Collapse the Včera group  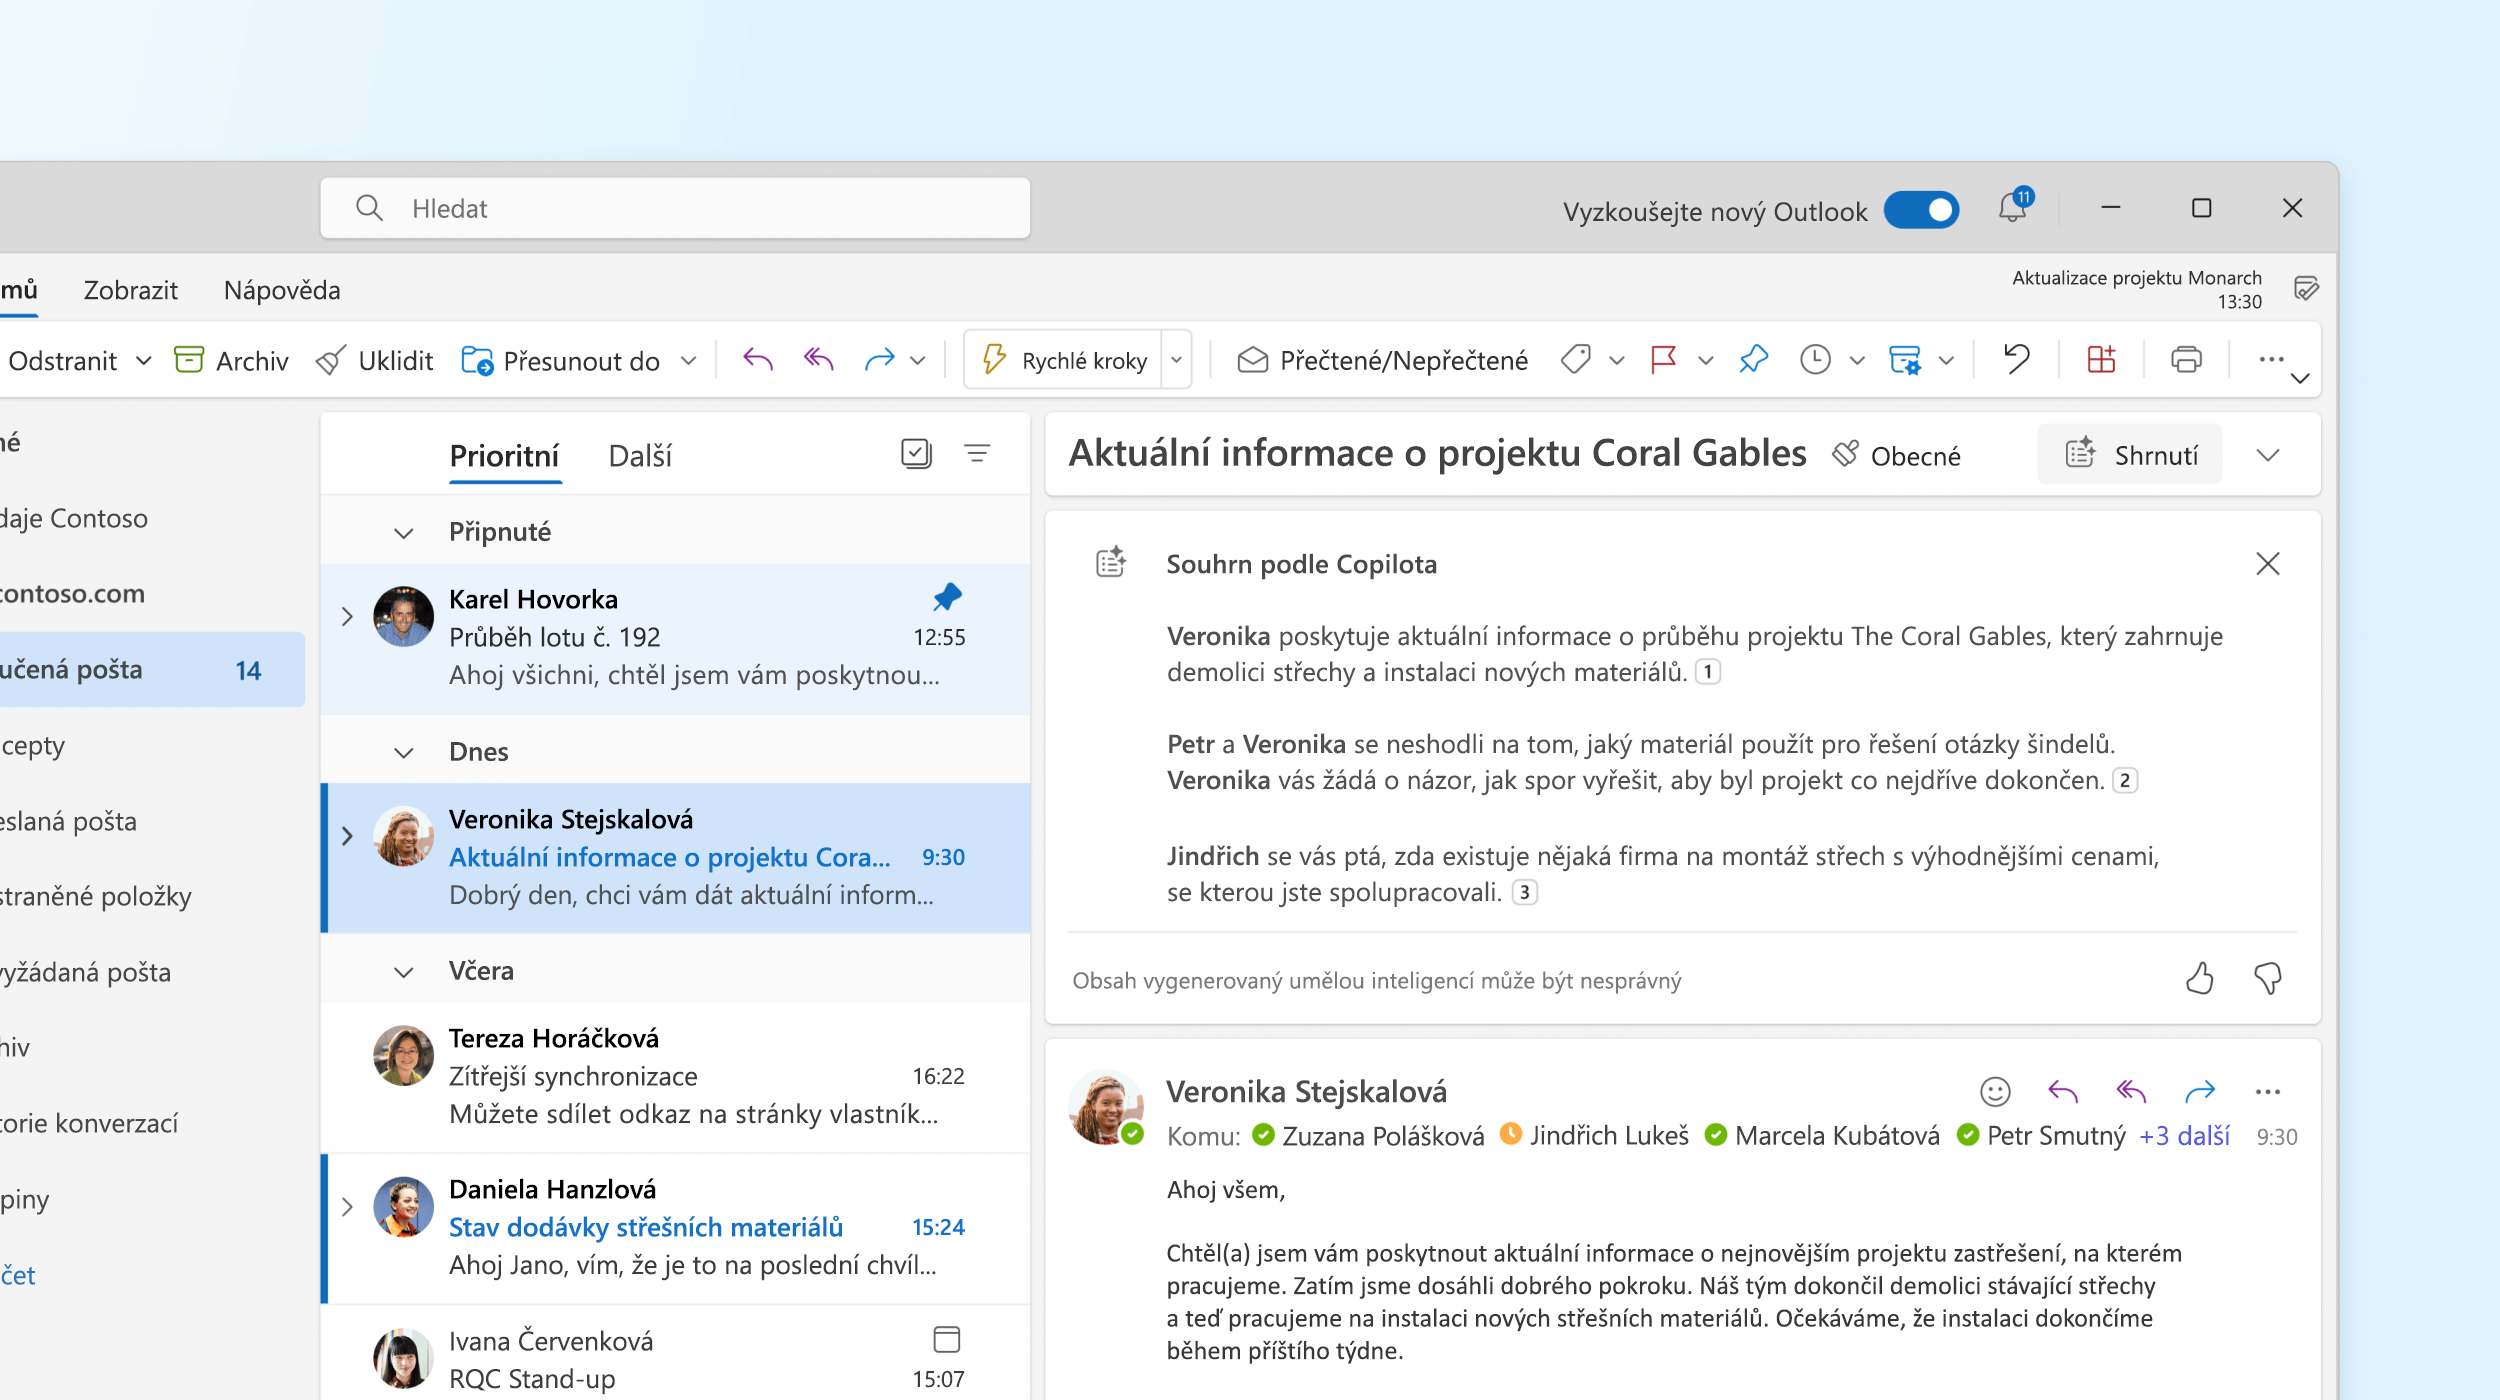pos(403,972)
